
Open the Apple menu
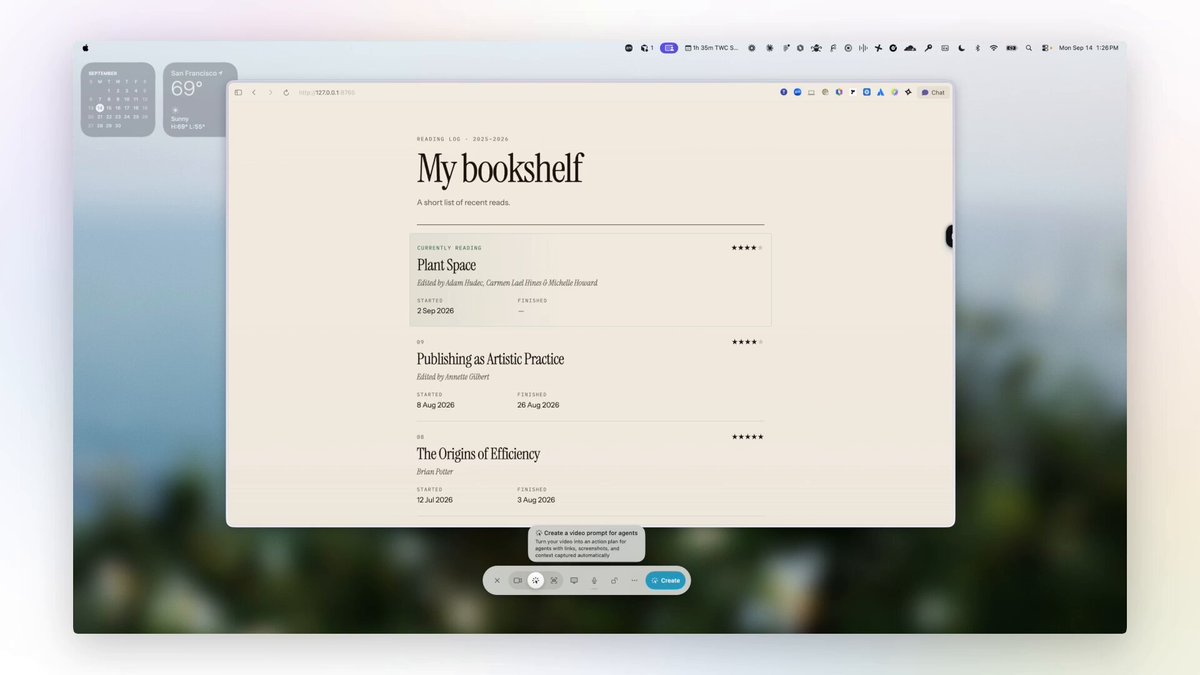point(86,47)
